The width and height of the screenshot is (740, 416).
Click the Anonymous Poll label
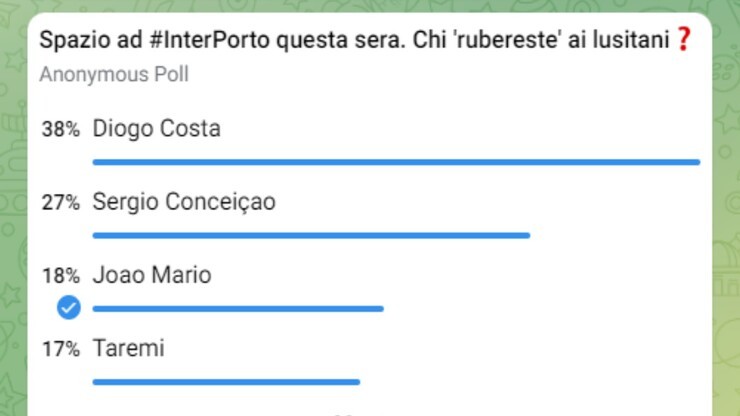pos(113,75)
